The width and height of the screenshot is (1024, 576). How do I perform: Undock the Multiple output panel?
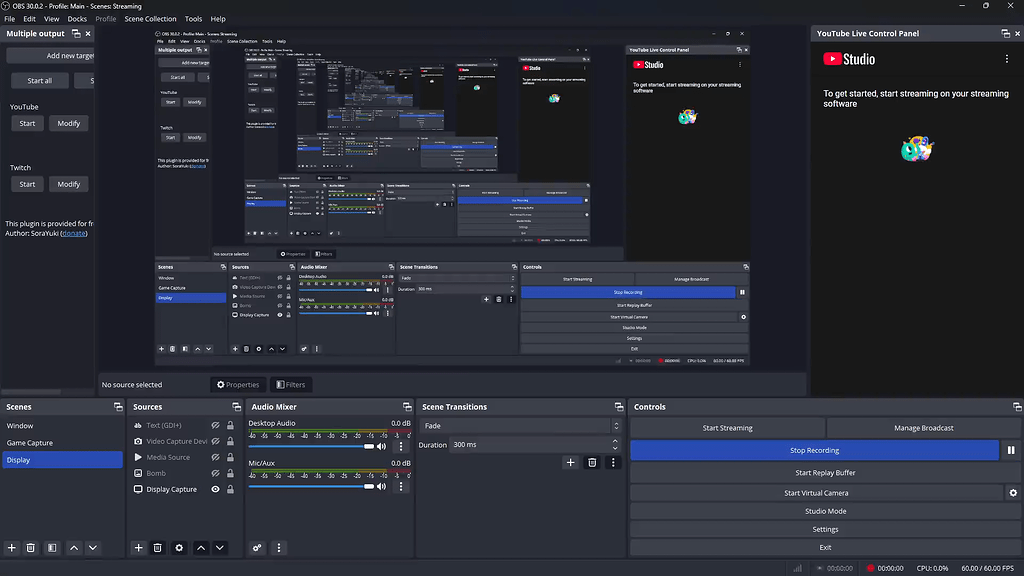click(76, 33)
